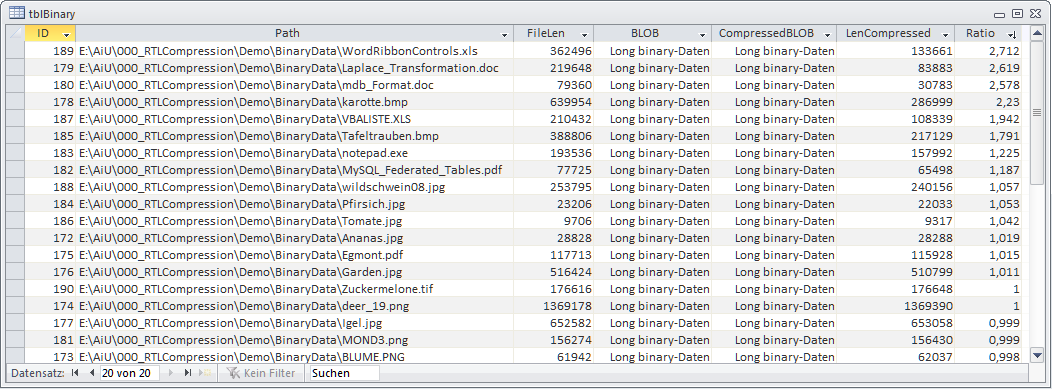
Task: Select the row selector for ID 189
Action: (15, 51)
